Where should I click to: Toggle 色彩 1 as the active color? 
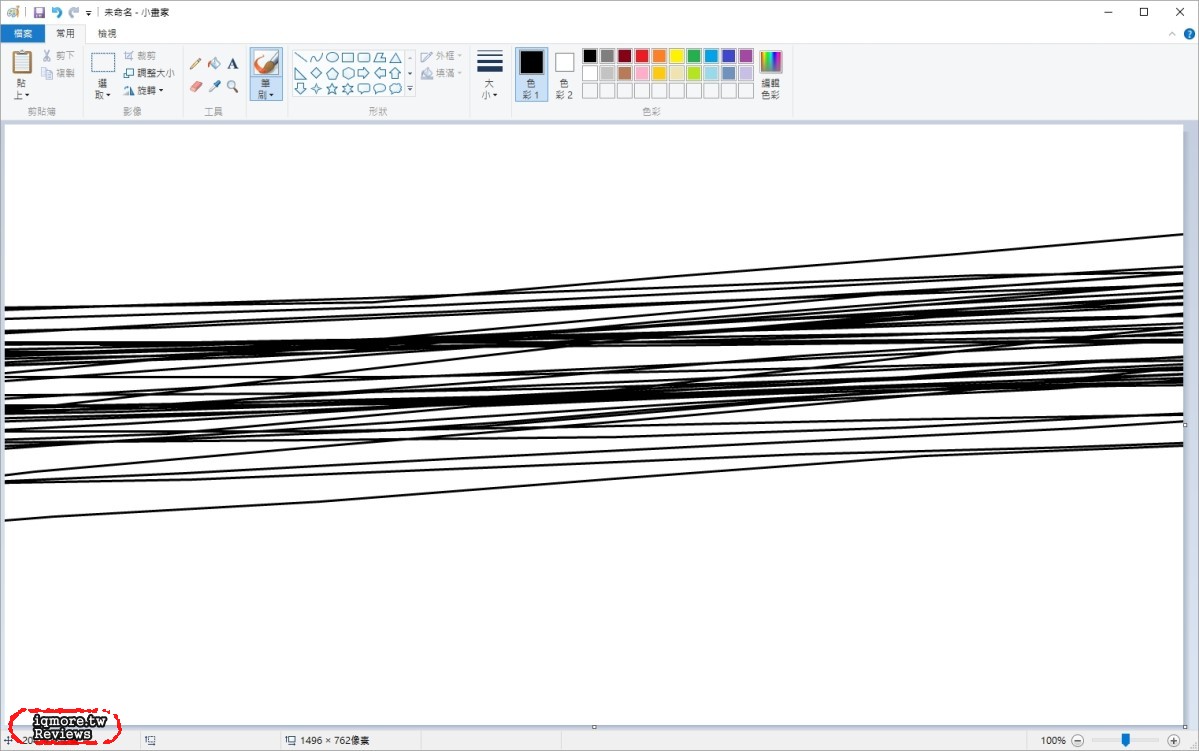(531, 74)
